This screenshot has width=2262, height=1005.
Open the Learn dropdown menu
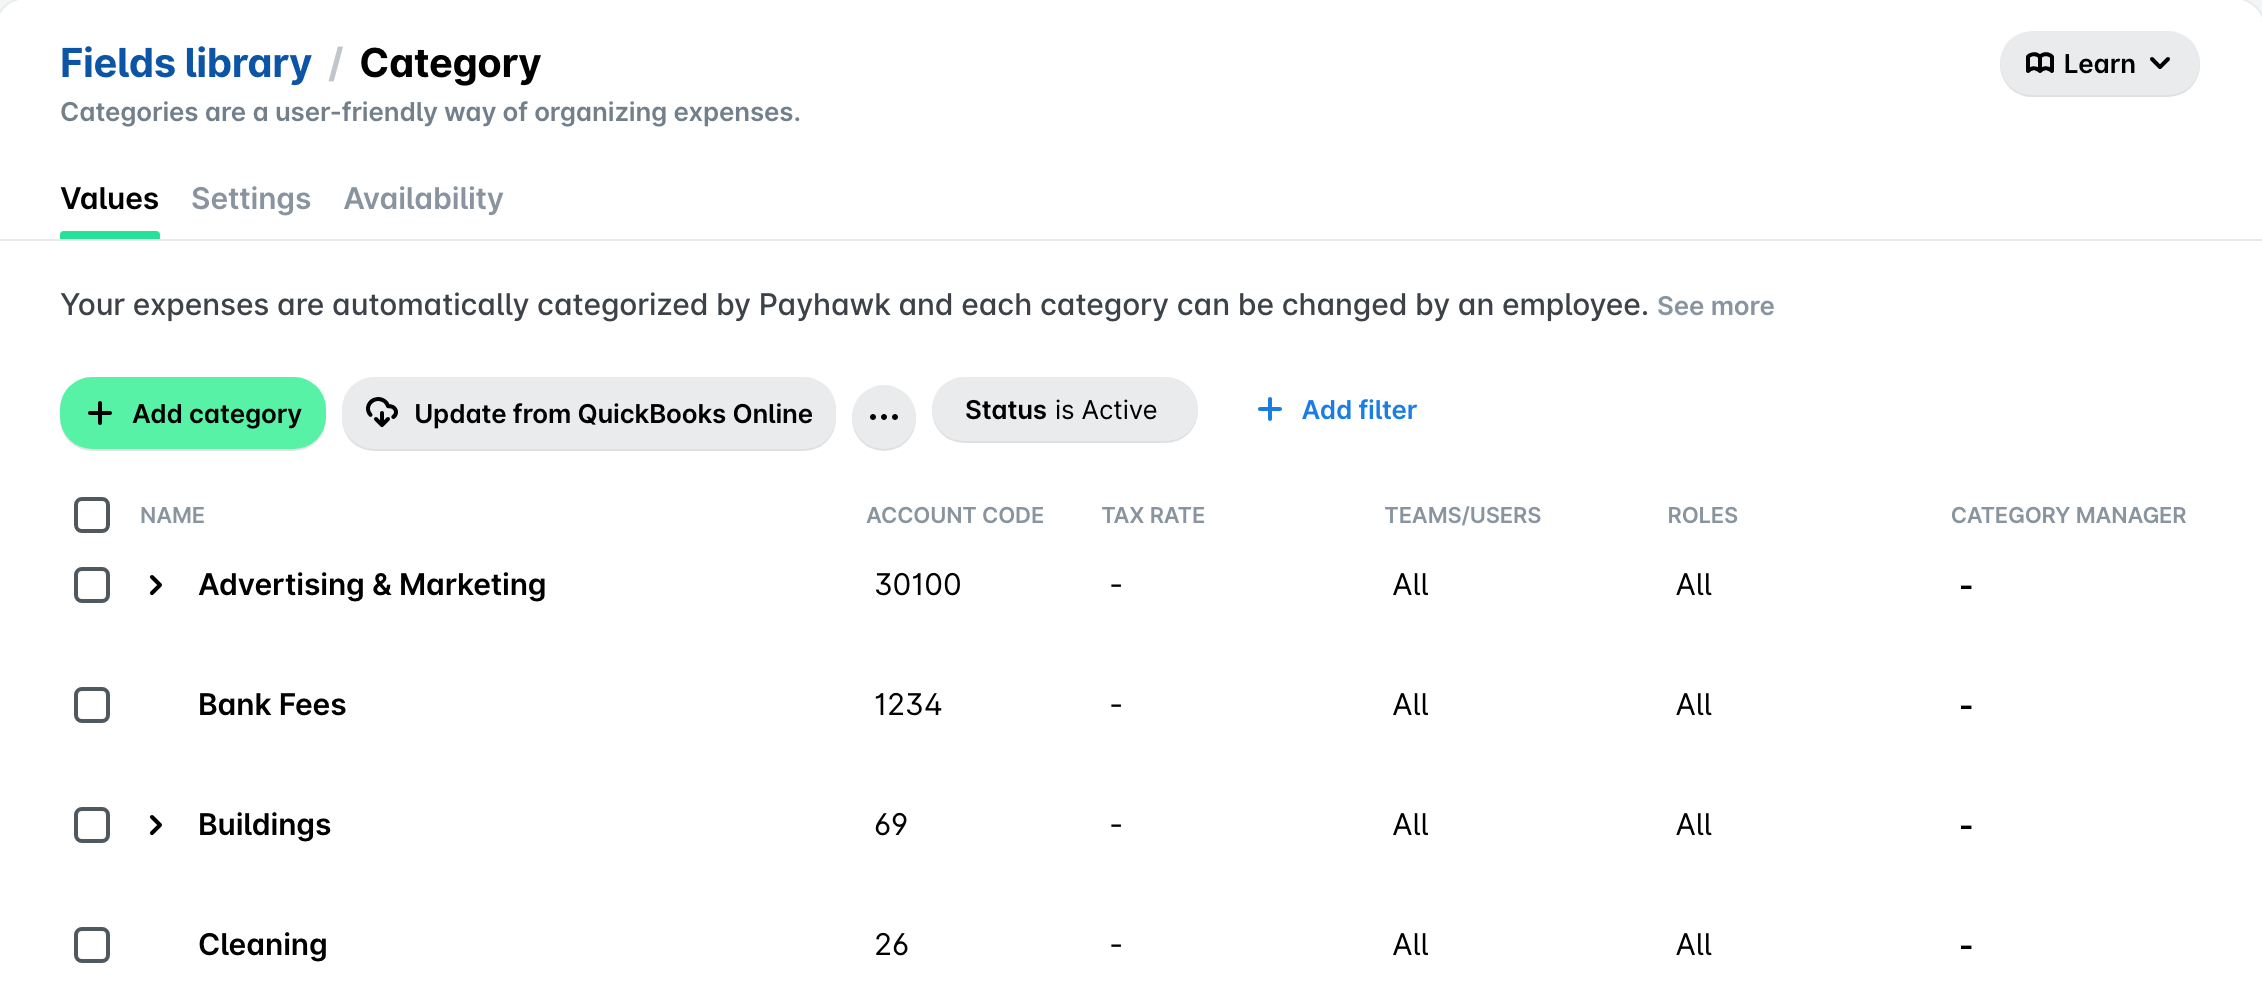(x=2099, y=64)
